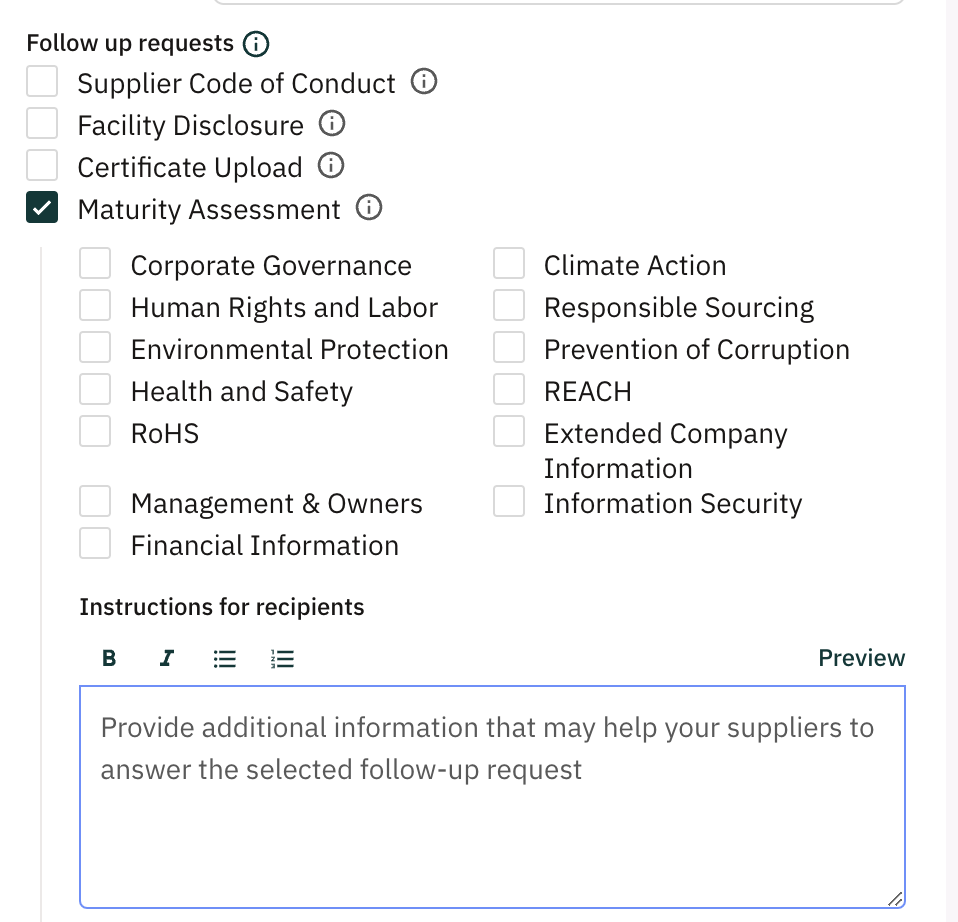Show Certificate Upload info tooltip icon

pos(331,166)
